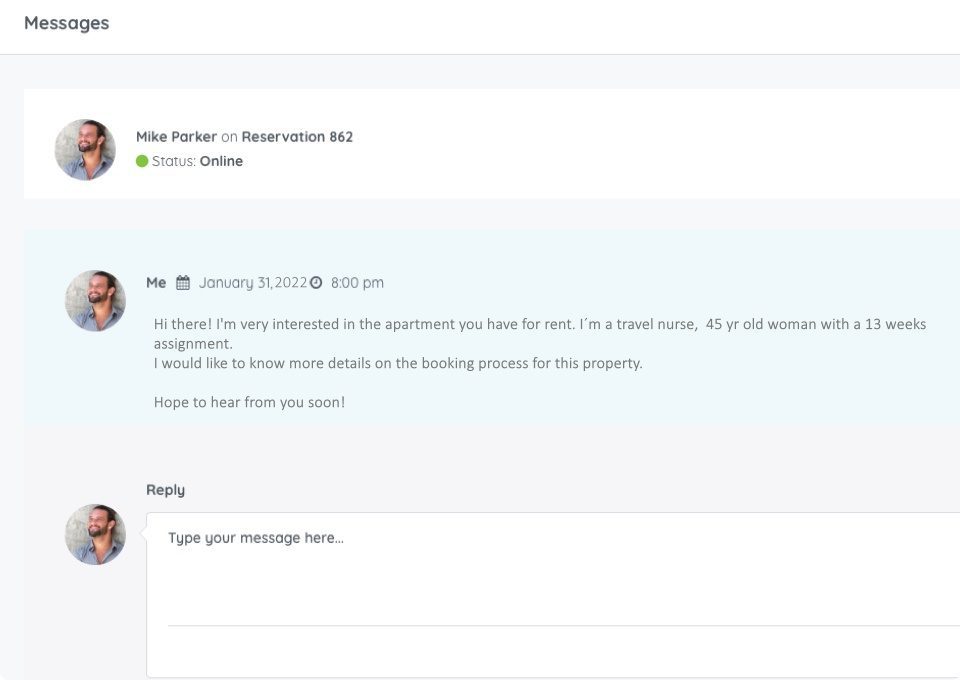Open the Reservation 862 link
The height and width of the screenshot is (680, 960).
click(297, 136)
